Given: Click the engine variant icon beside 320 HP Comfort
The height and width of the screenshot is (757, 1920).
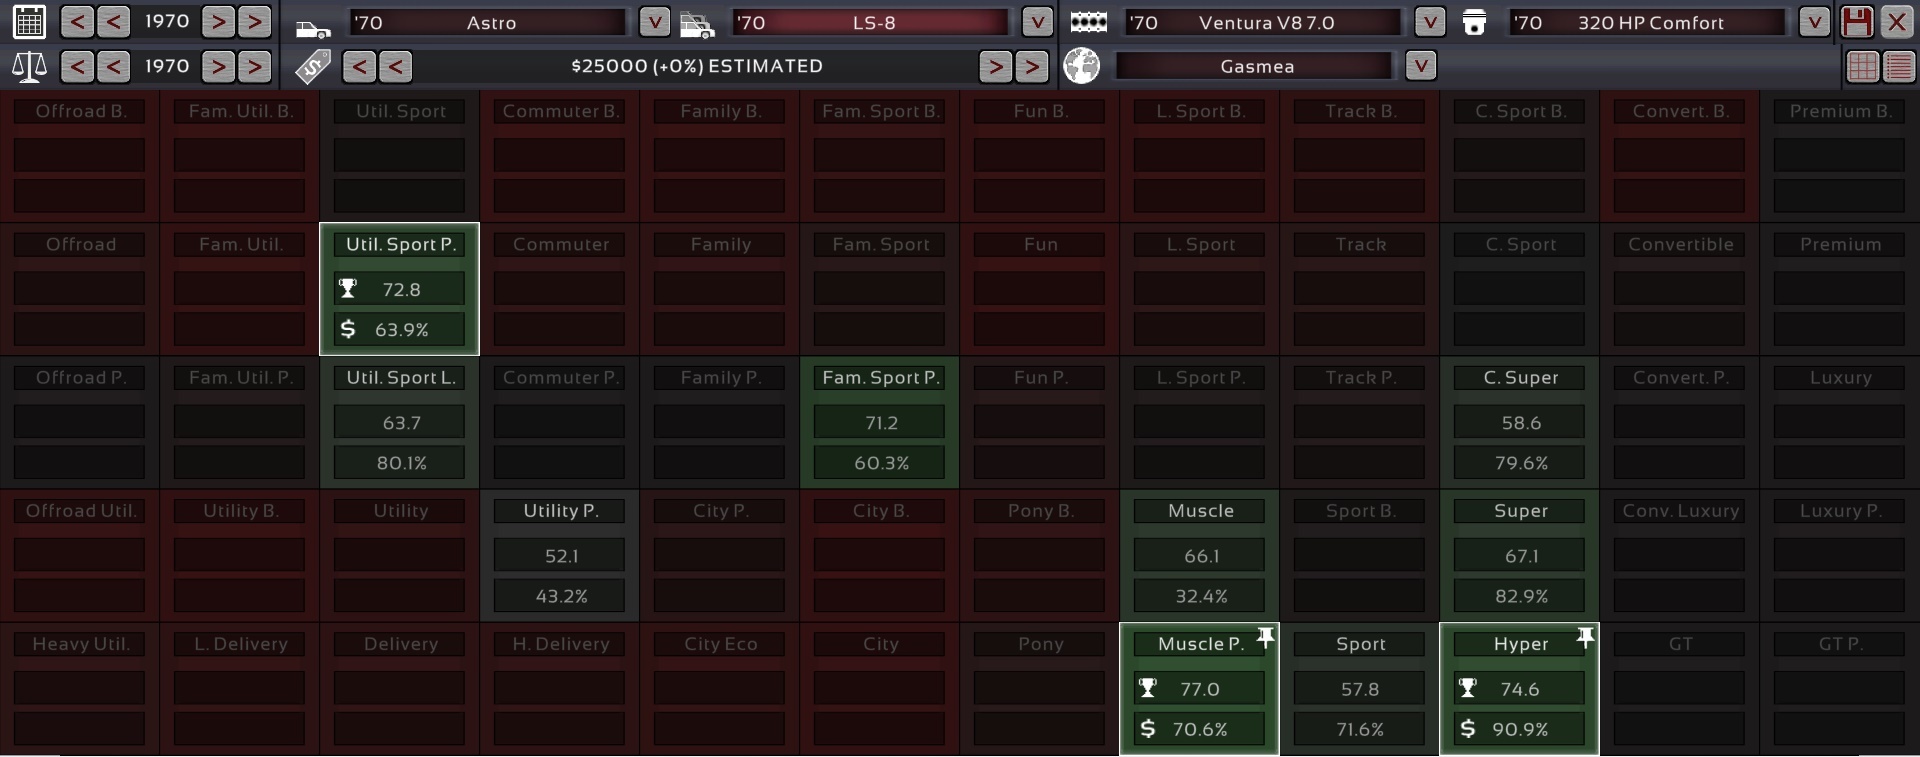Looking at the screenshot, I should tap(1474, 22).
